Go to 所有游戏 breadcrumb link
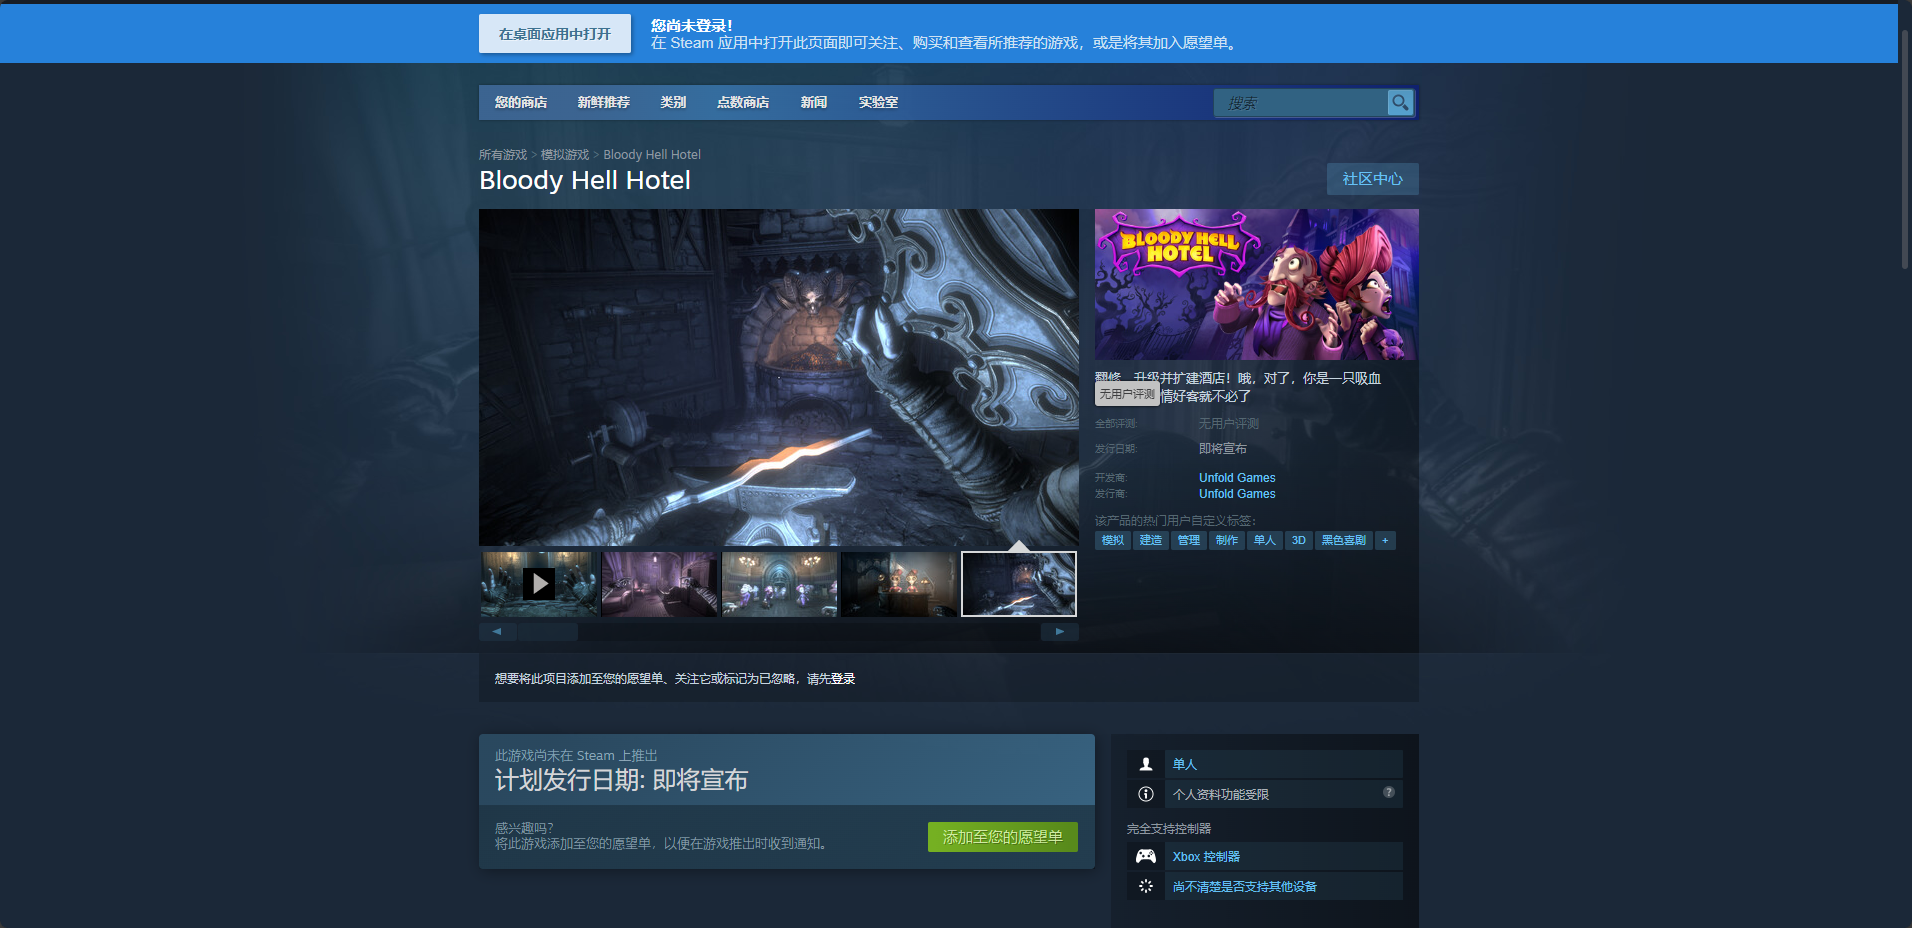 pos(503,154)
